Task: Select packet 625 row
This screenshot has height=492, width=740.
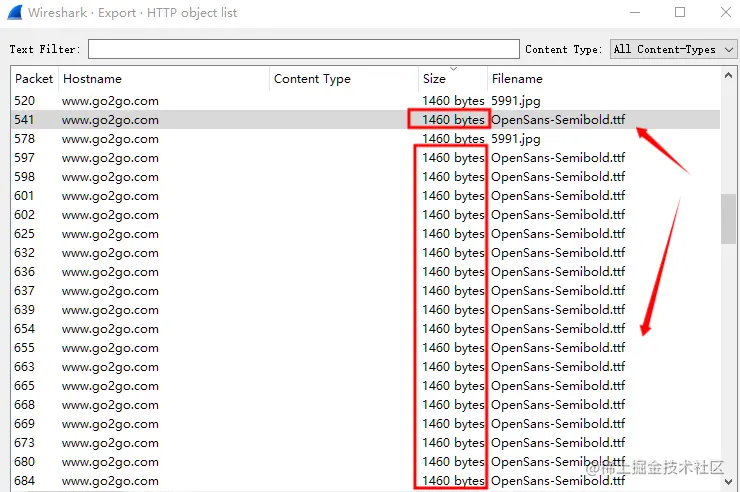Action: [x=366, y=233]
